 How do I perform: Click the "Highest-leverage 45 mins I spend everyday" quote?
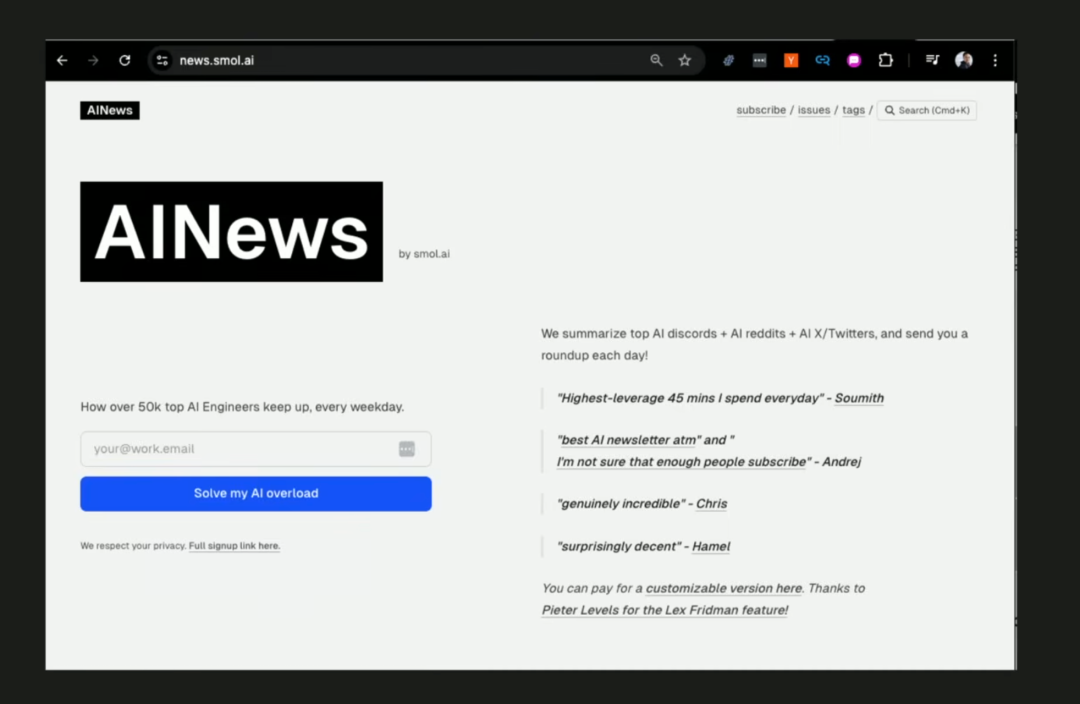(x=689, y=398)
